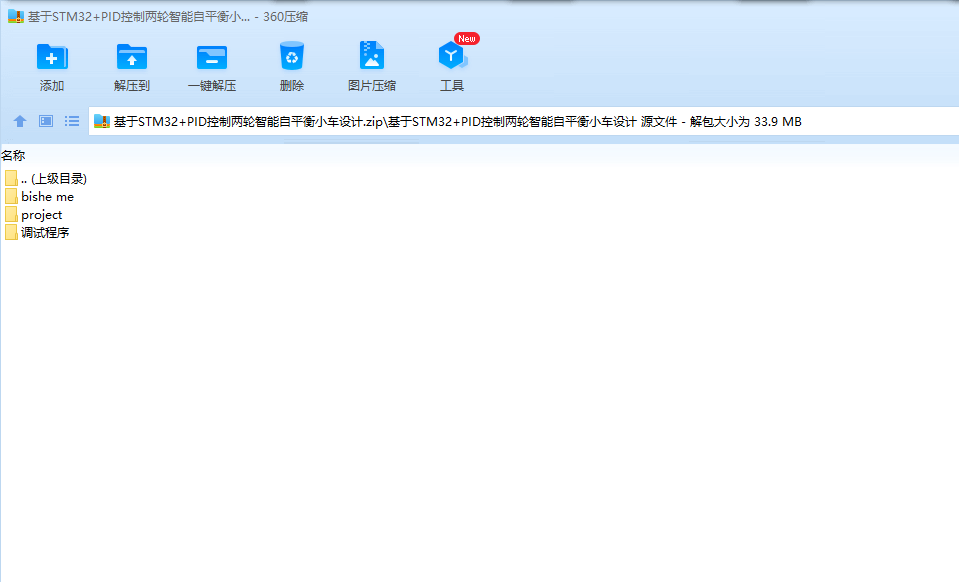This screenshot has height=582, width=959.
Task: Click the folder icon next to project
Action: 11,214
